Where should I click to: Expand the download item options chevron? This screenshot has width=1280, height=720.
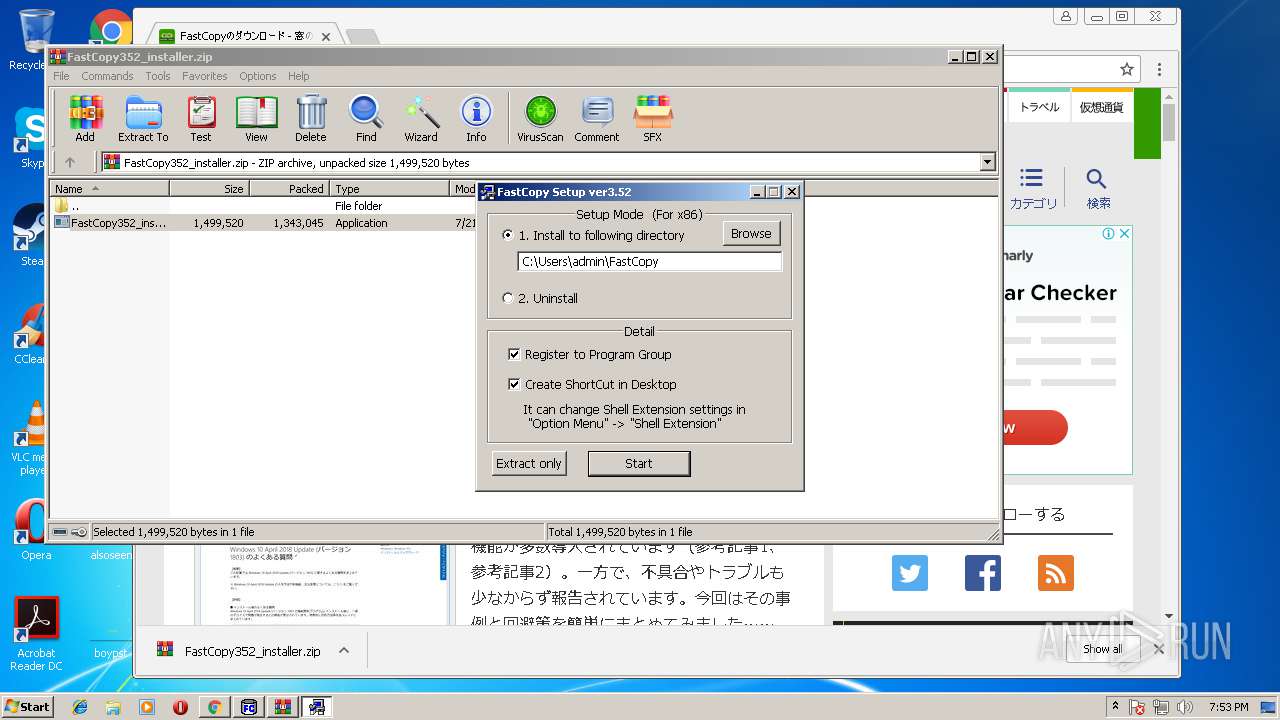pos(344,650)
